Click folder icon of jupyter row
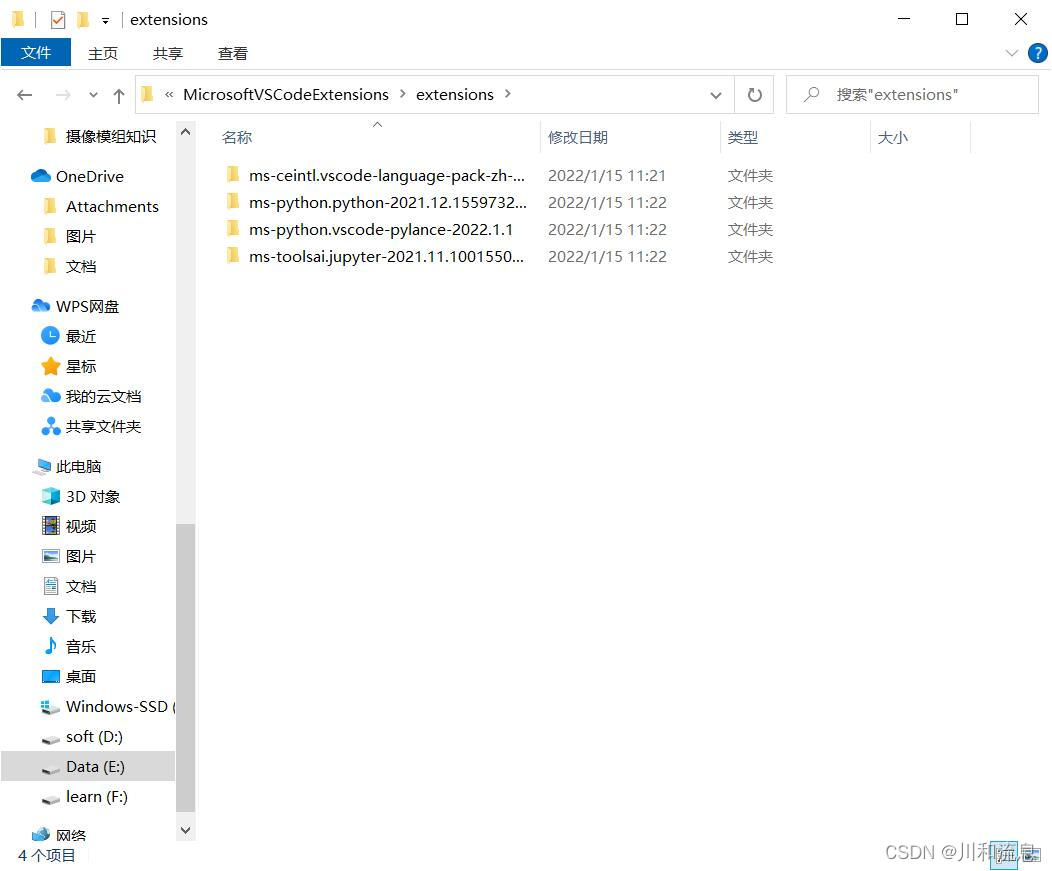Viewport: 1052px width, 871px height. pos(233,256)
